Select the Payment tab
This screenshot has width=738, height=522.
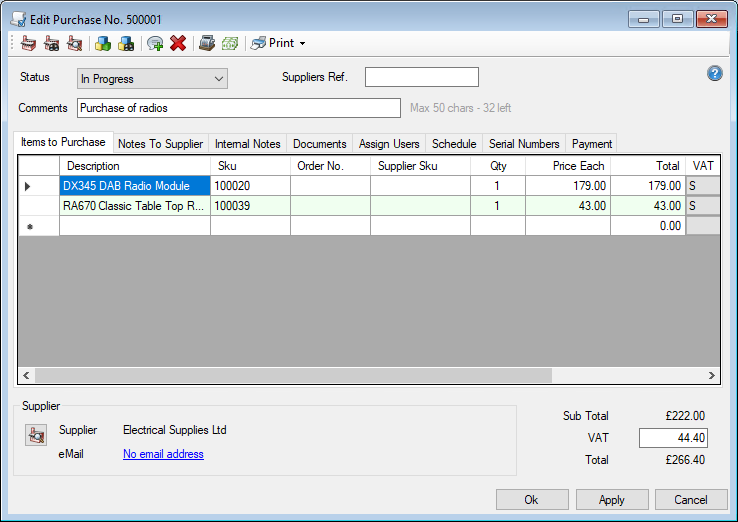coord(592,144)
